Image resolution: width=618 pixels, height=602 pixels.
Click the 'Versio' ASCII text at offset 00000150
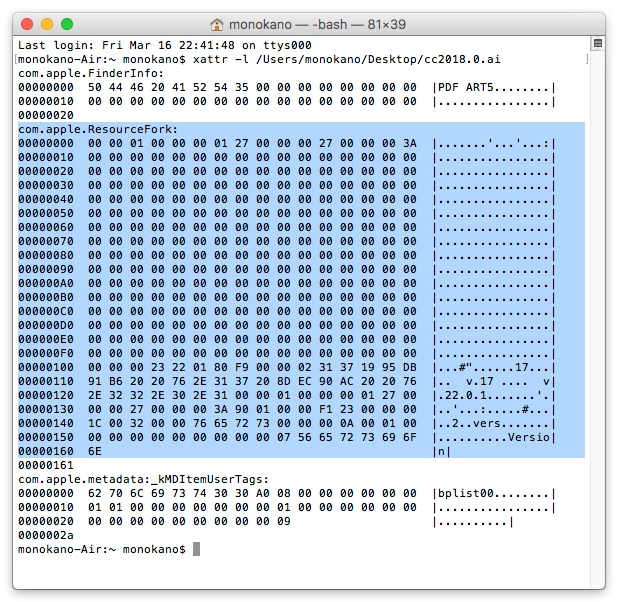(529, 437)
